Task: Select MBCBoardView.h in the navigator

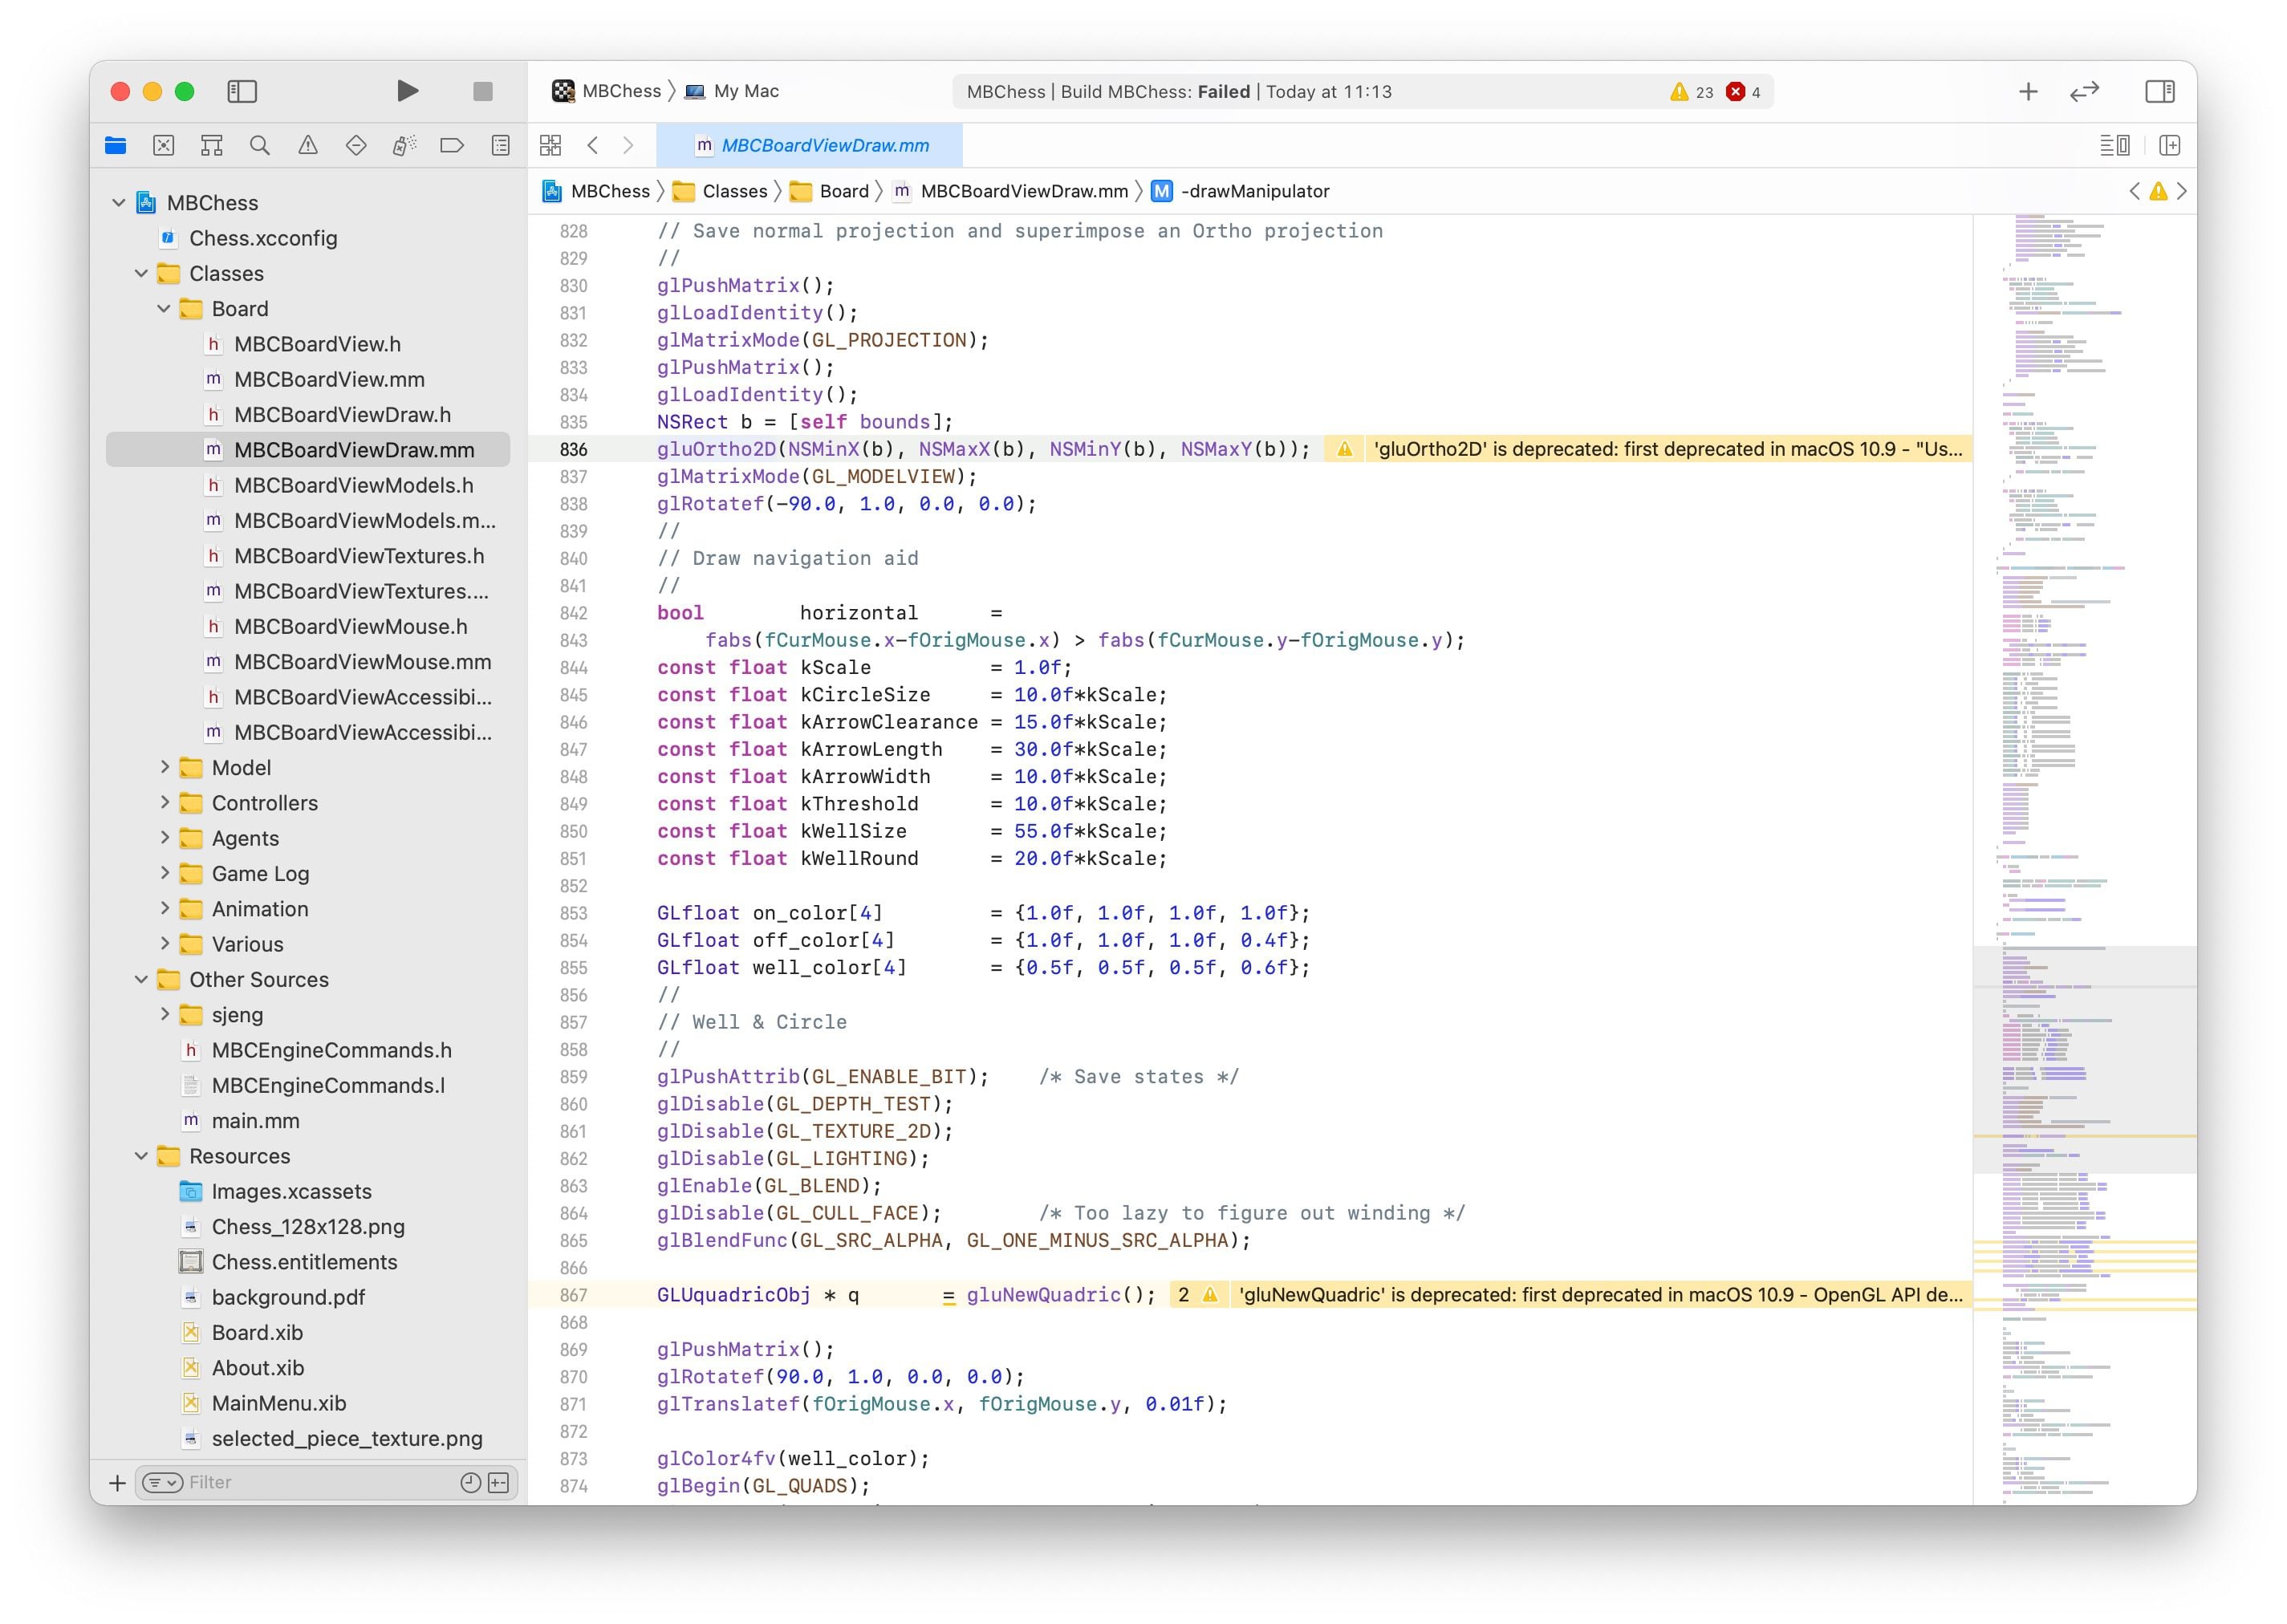Action: [x=308, y=344]
